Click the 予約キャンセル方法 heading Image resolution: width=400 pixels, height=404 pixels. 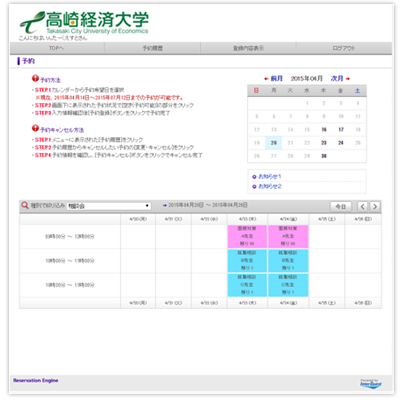tap(62, 130)
